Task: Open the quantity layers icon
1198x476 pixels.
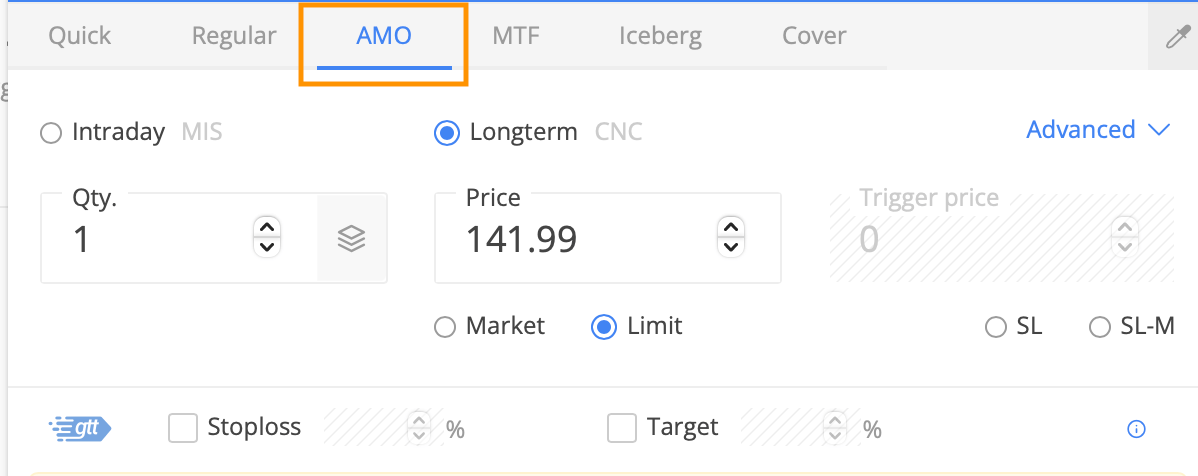Action: 351,239
